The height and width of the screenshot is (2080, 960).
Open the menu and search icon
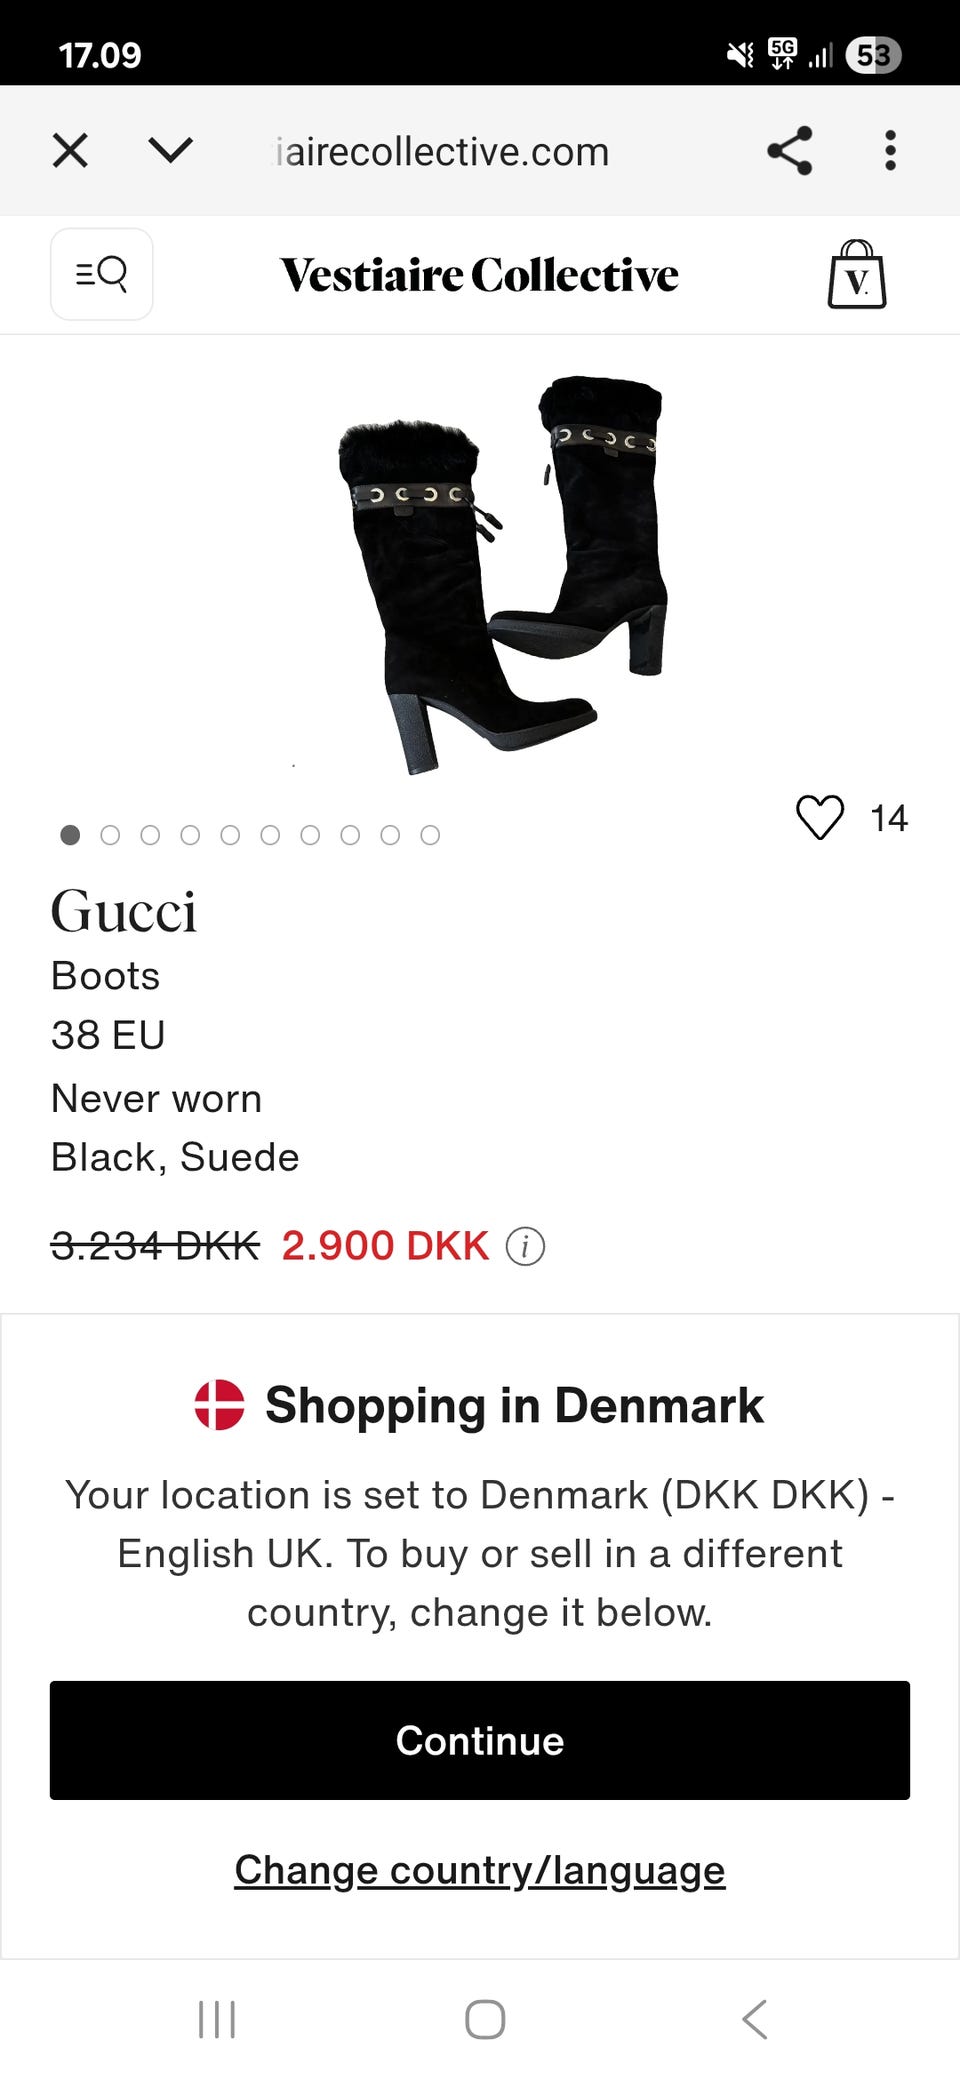click(x=102, y=273)
